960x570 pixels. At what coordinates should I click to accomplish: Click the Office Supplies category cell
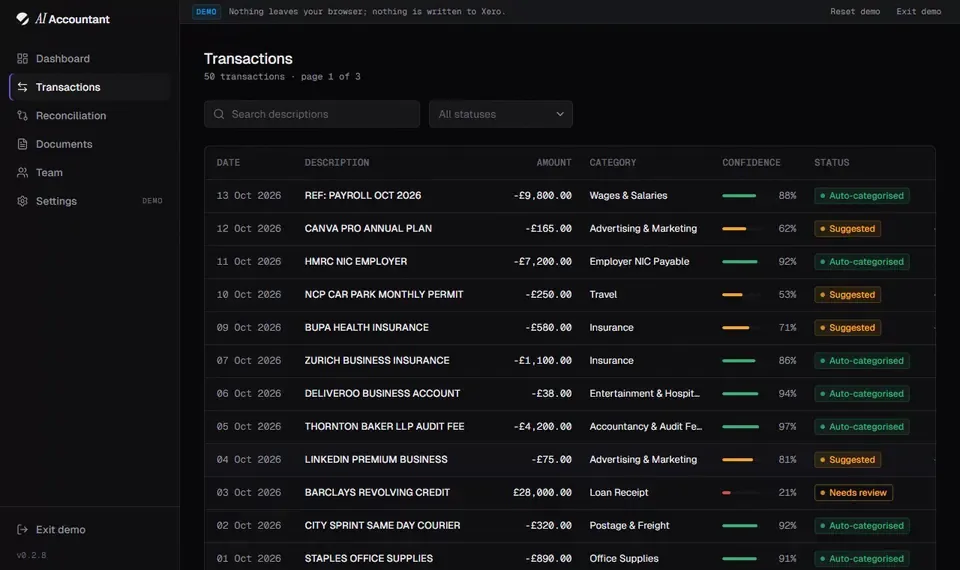pos(624,558)
